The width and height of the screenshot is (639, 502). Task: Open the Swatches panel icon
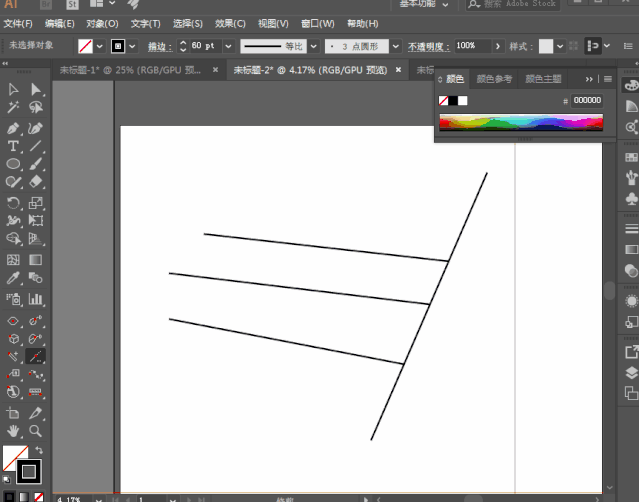pyautogui.click(x=631, y=157)
